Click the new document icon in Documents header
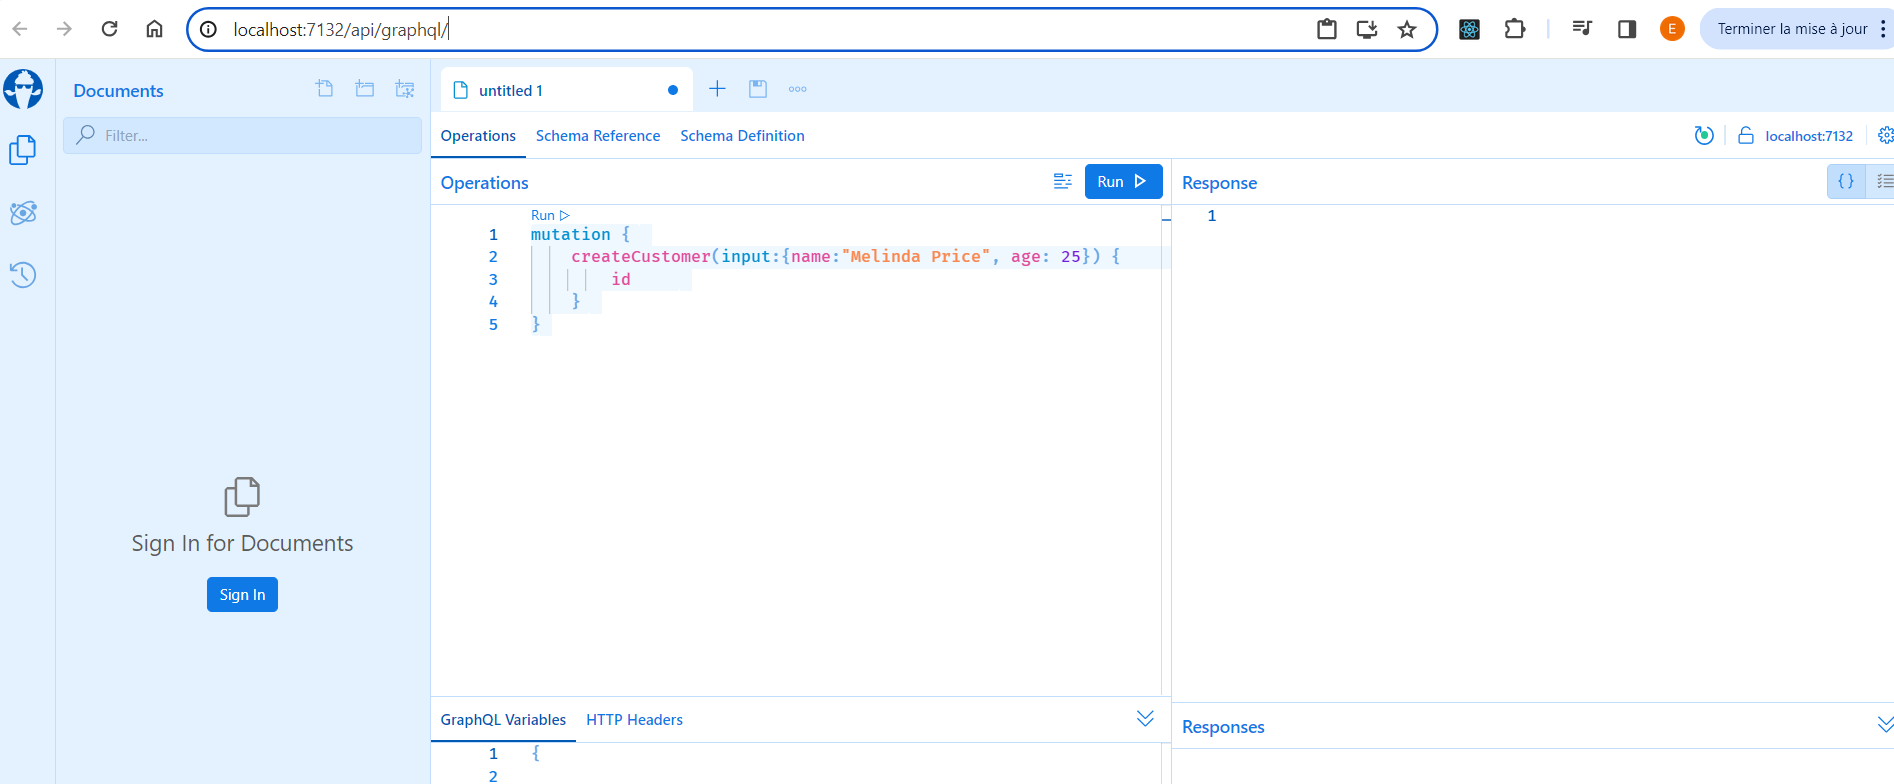This screenshot has width=1894, height=784. (x=325, y=89)
